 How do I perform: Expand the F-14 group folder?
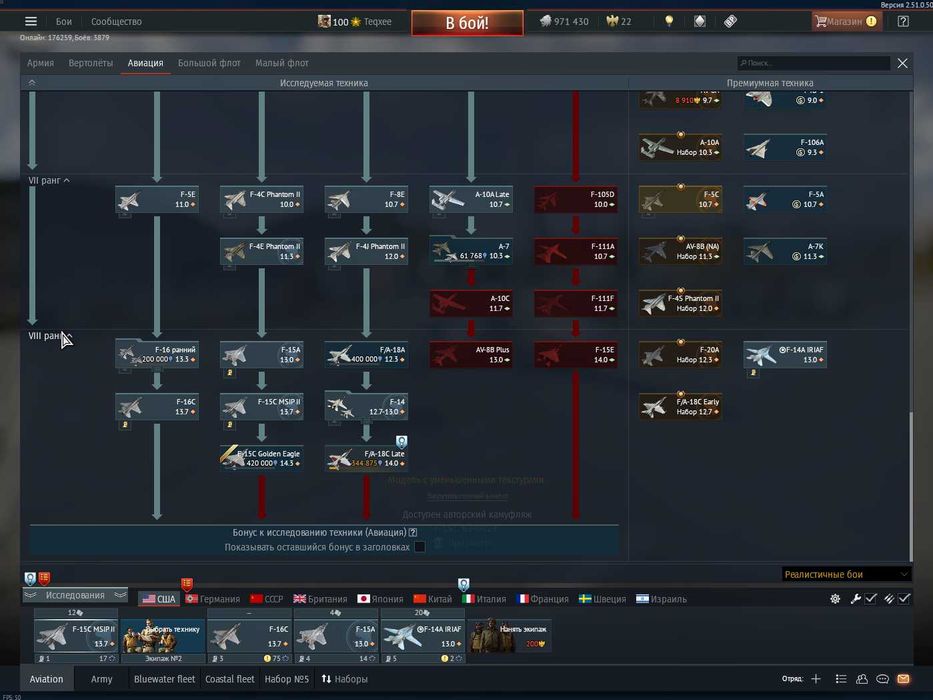tap(366, 405)
